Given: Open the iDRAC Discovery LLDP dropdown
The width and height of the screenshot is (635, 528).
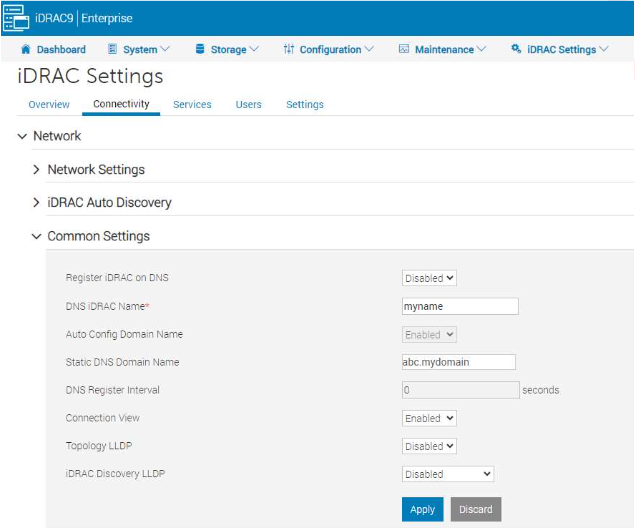Looking at the screenshot, I should click(x=447, y=474).
